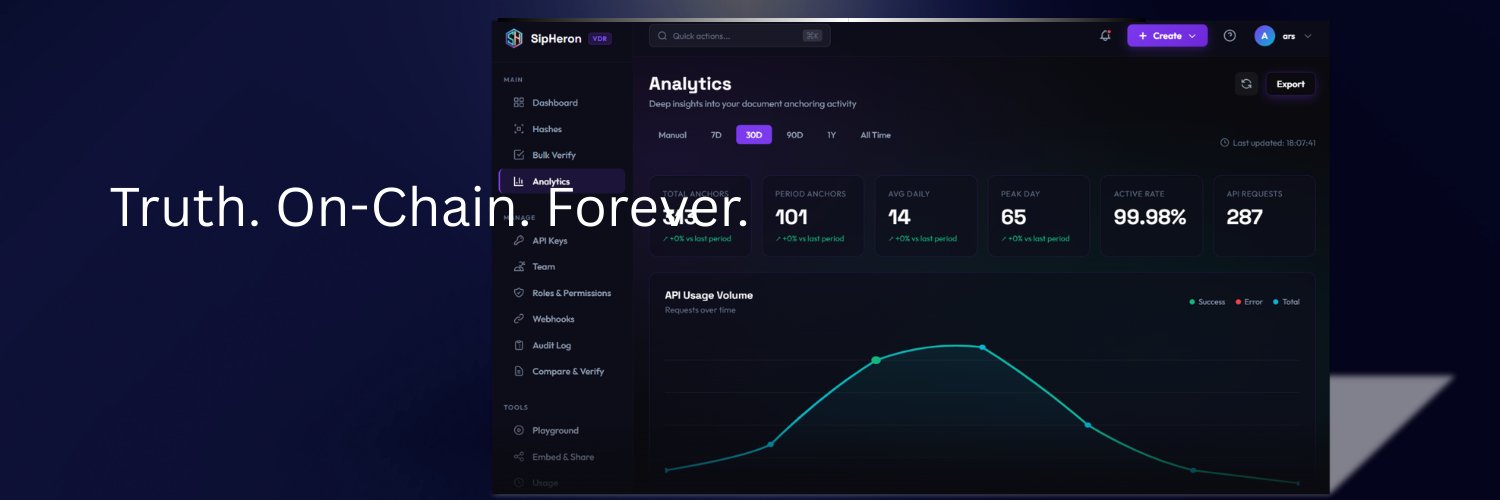Click the Active Rate 99.98% card
The image size is (1500, 500).
(x=1151, y=216)
